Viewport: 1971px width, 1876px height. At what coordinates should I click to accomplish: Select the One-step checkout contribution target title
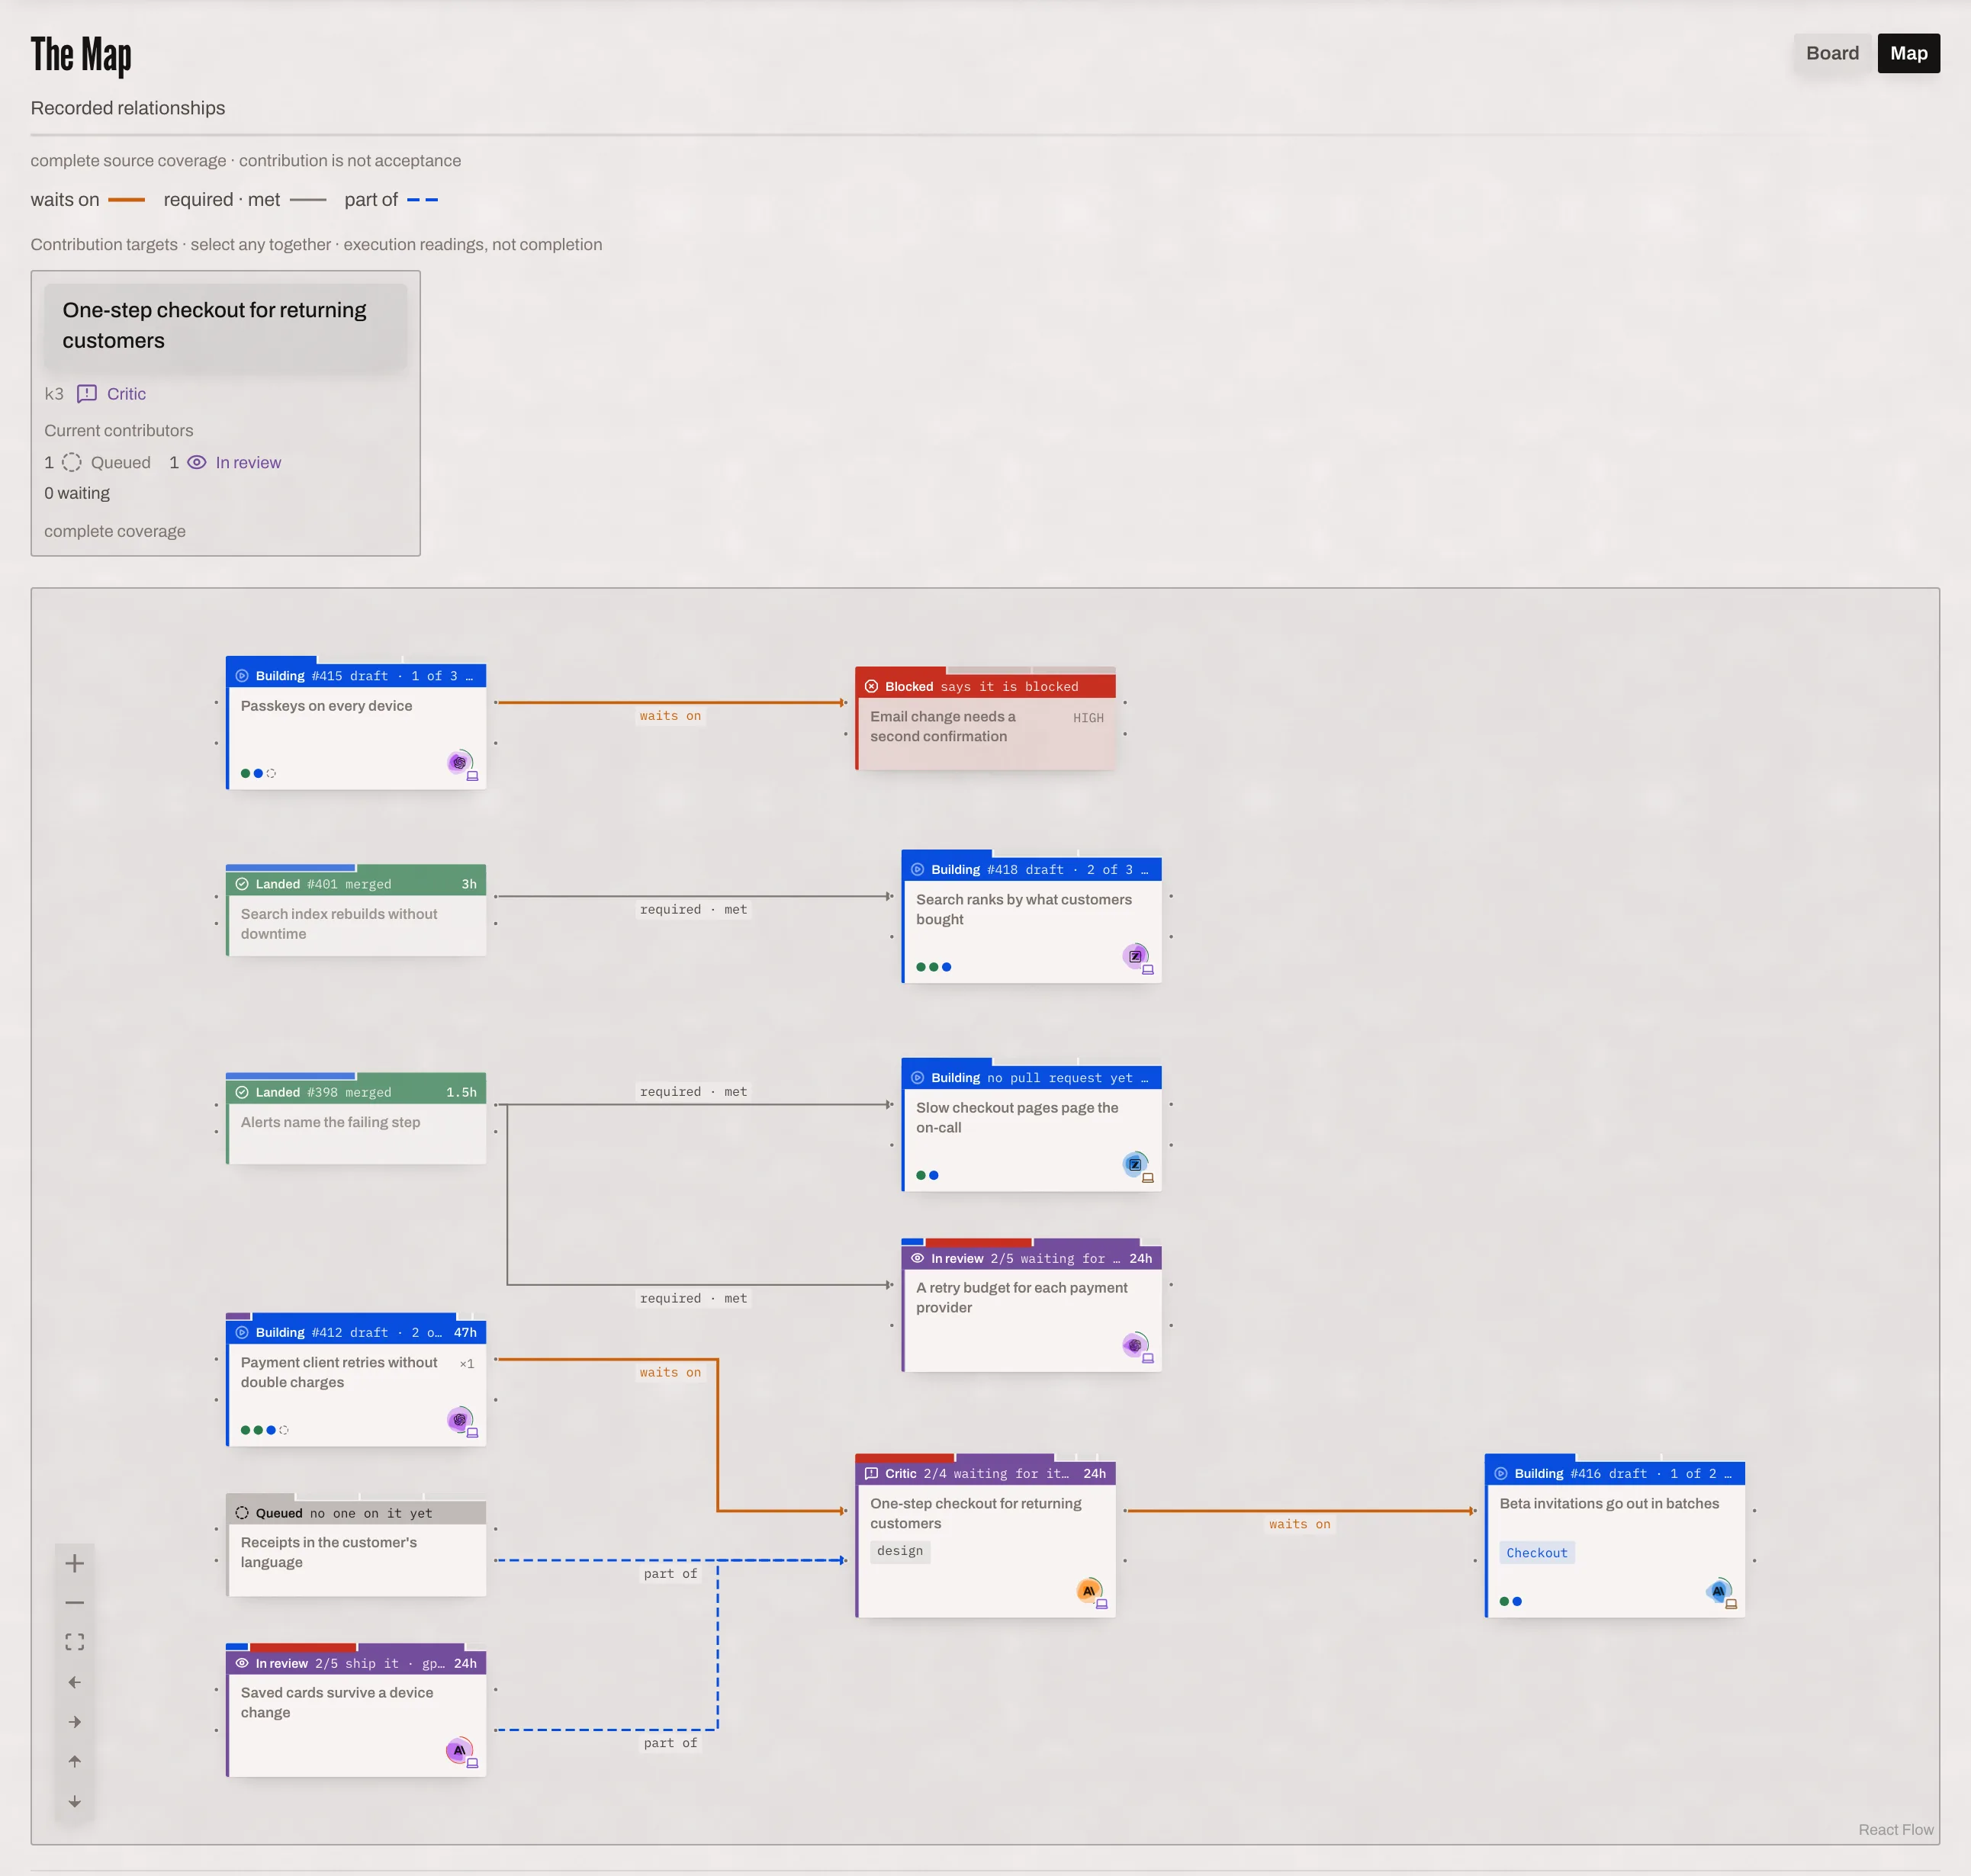[x=225, y=326]
